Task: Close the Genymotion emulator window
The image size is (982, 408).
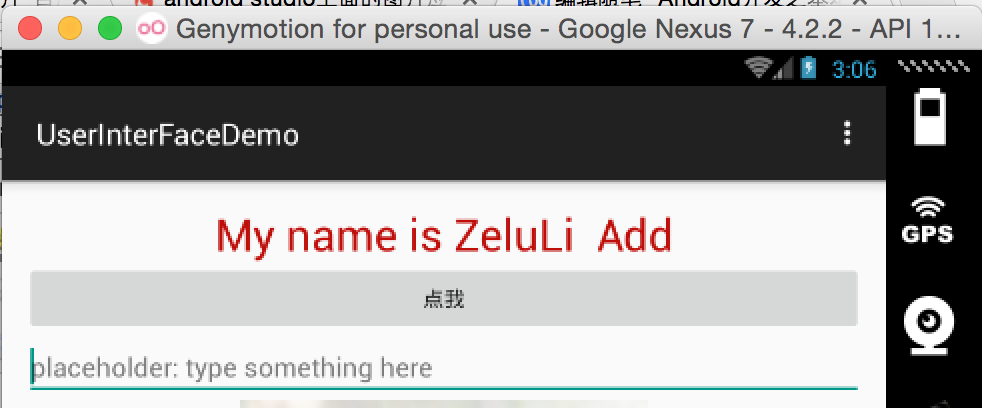Action: pyautogui.click(x=30, y=29)
